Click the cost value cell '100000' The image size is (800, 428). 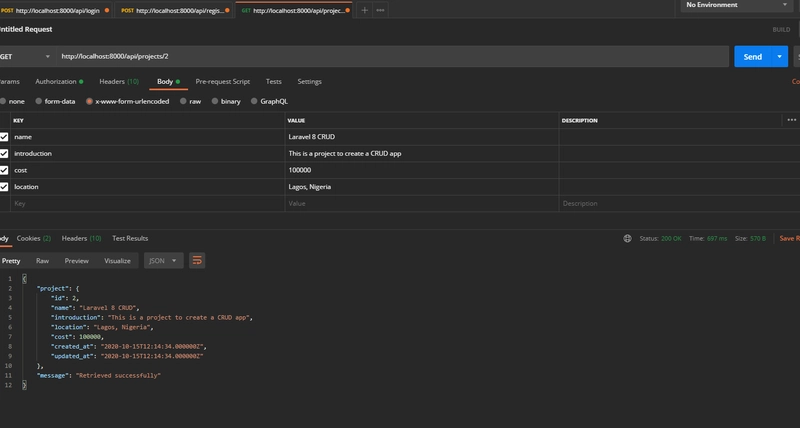coord(422,170)
